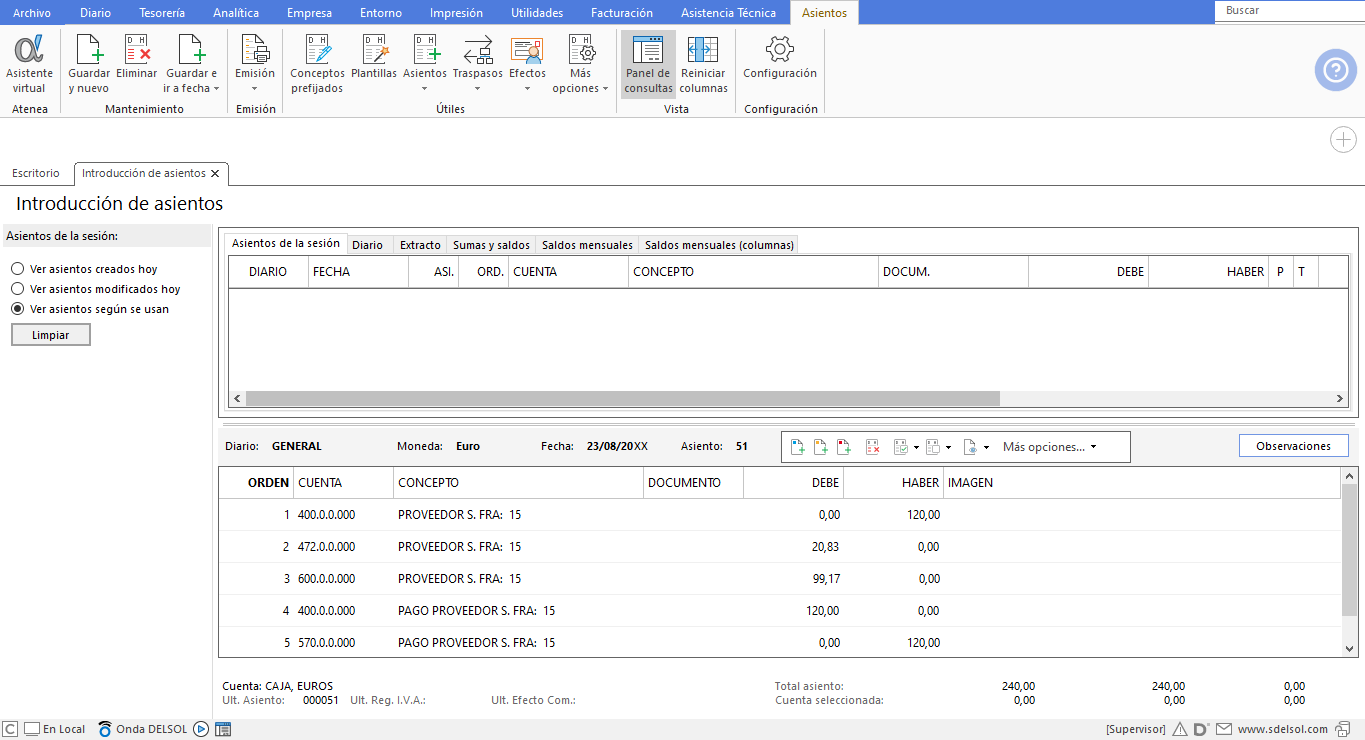Click the delete line red-X icon
Screen dimensions: 1365x740
pos(872,447)
